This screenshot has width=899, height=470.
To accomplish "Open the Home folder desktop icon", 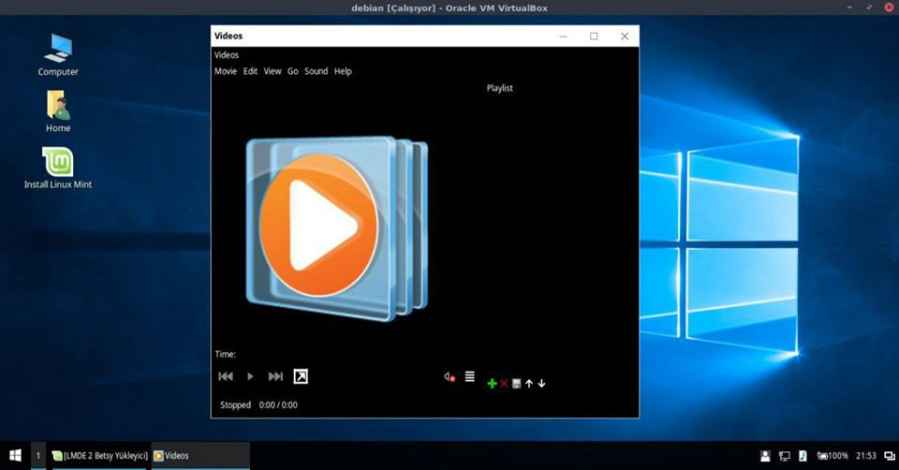I will click(58, 111).
